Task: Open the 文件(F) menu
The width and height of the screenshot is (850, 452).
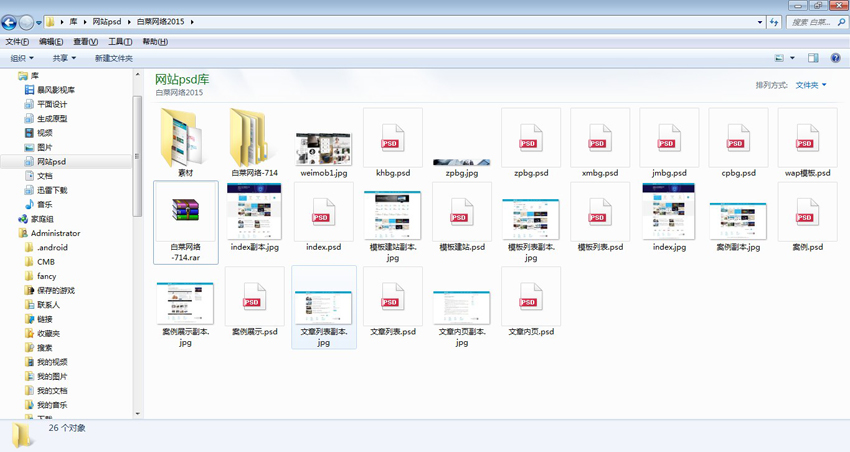Action: pyautogui.click(x=17, y=42)
